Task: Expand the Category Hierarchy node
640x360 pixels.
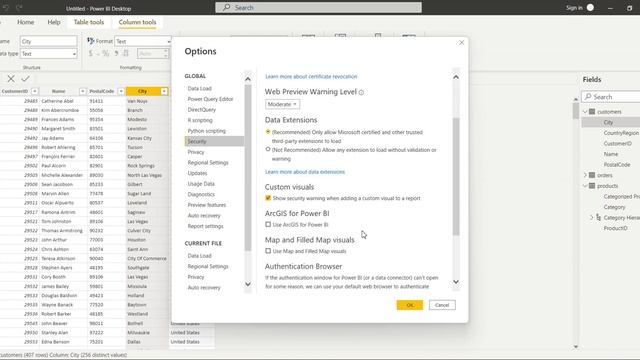Action: (x=591, y=218)
